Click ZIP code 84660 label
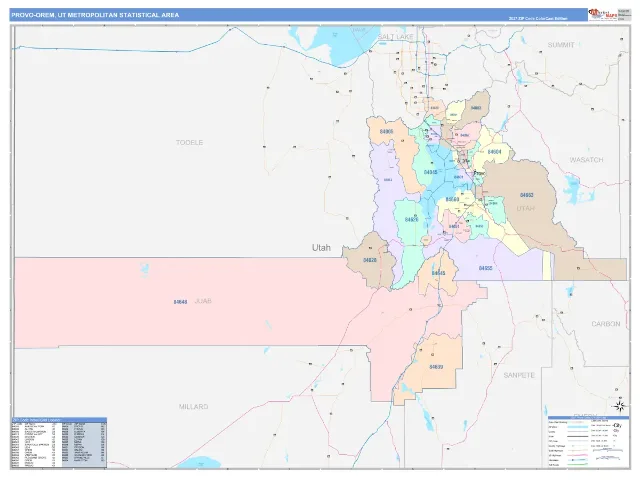The width and height of the screenshot is (640, 480). point(452,200)
